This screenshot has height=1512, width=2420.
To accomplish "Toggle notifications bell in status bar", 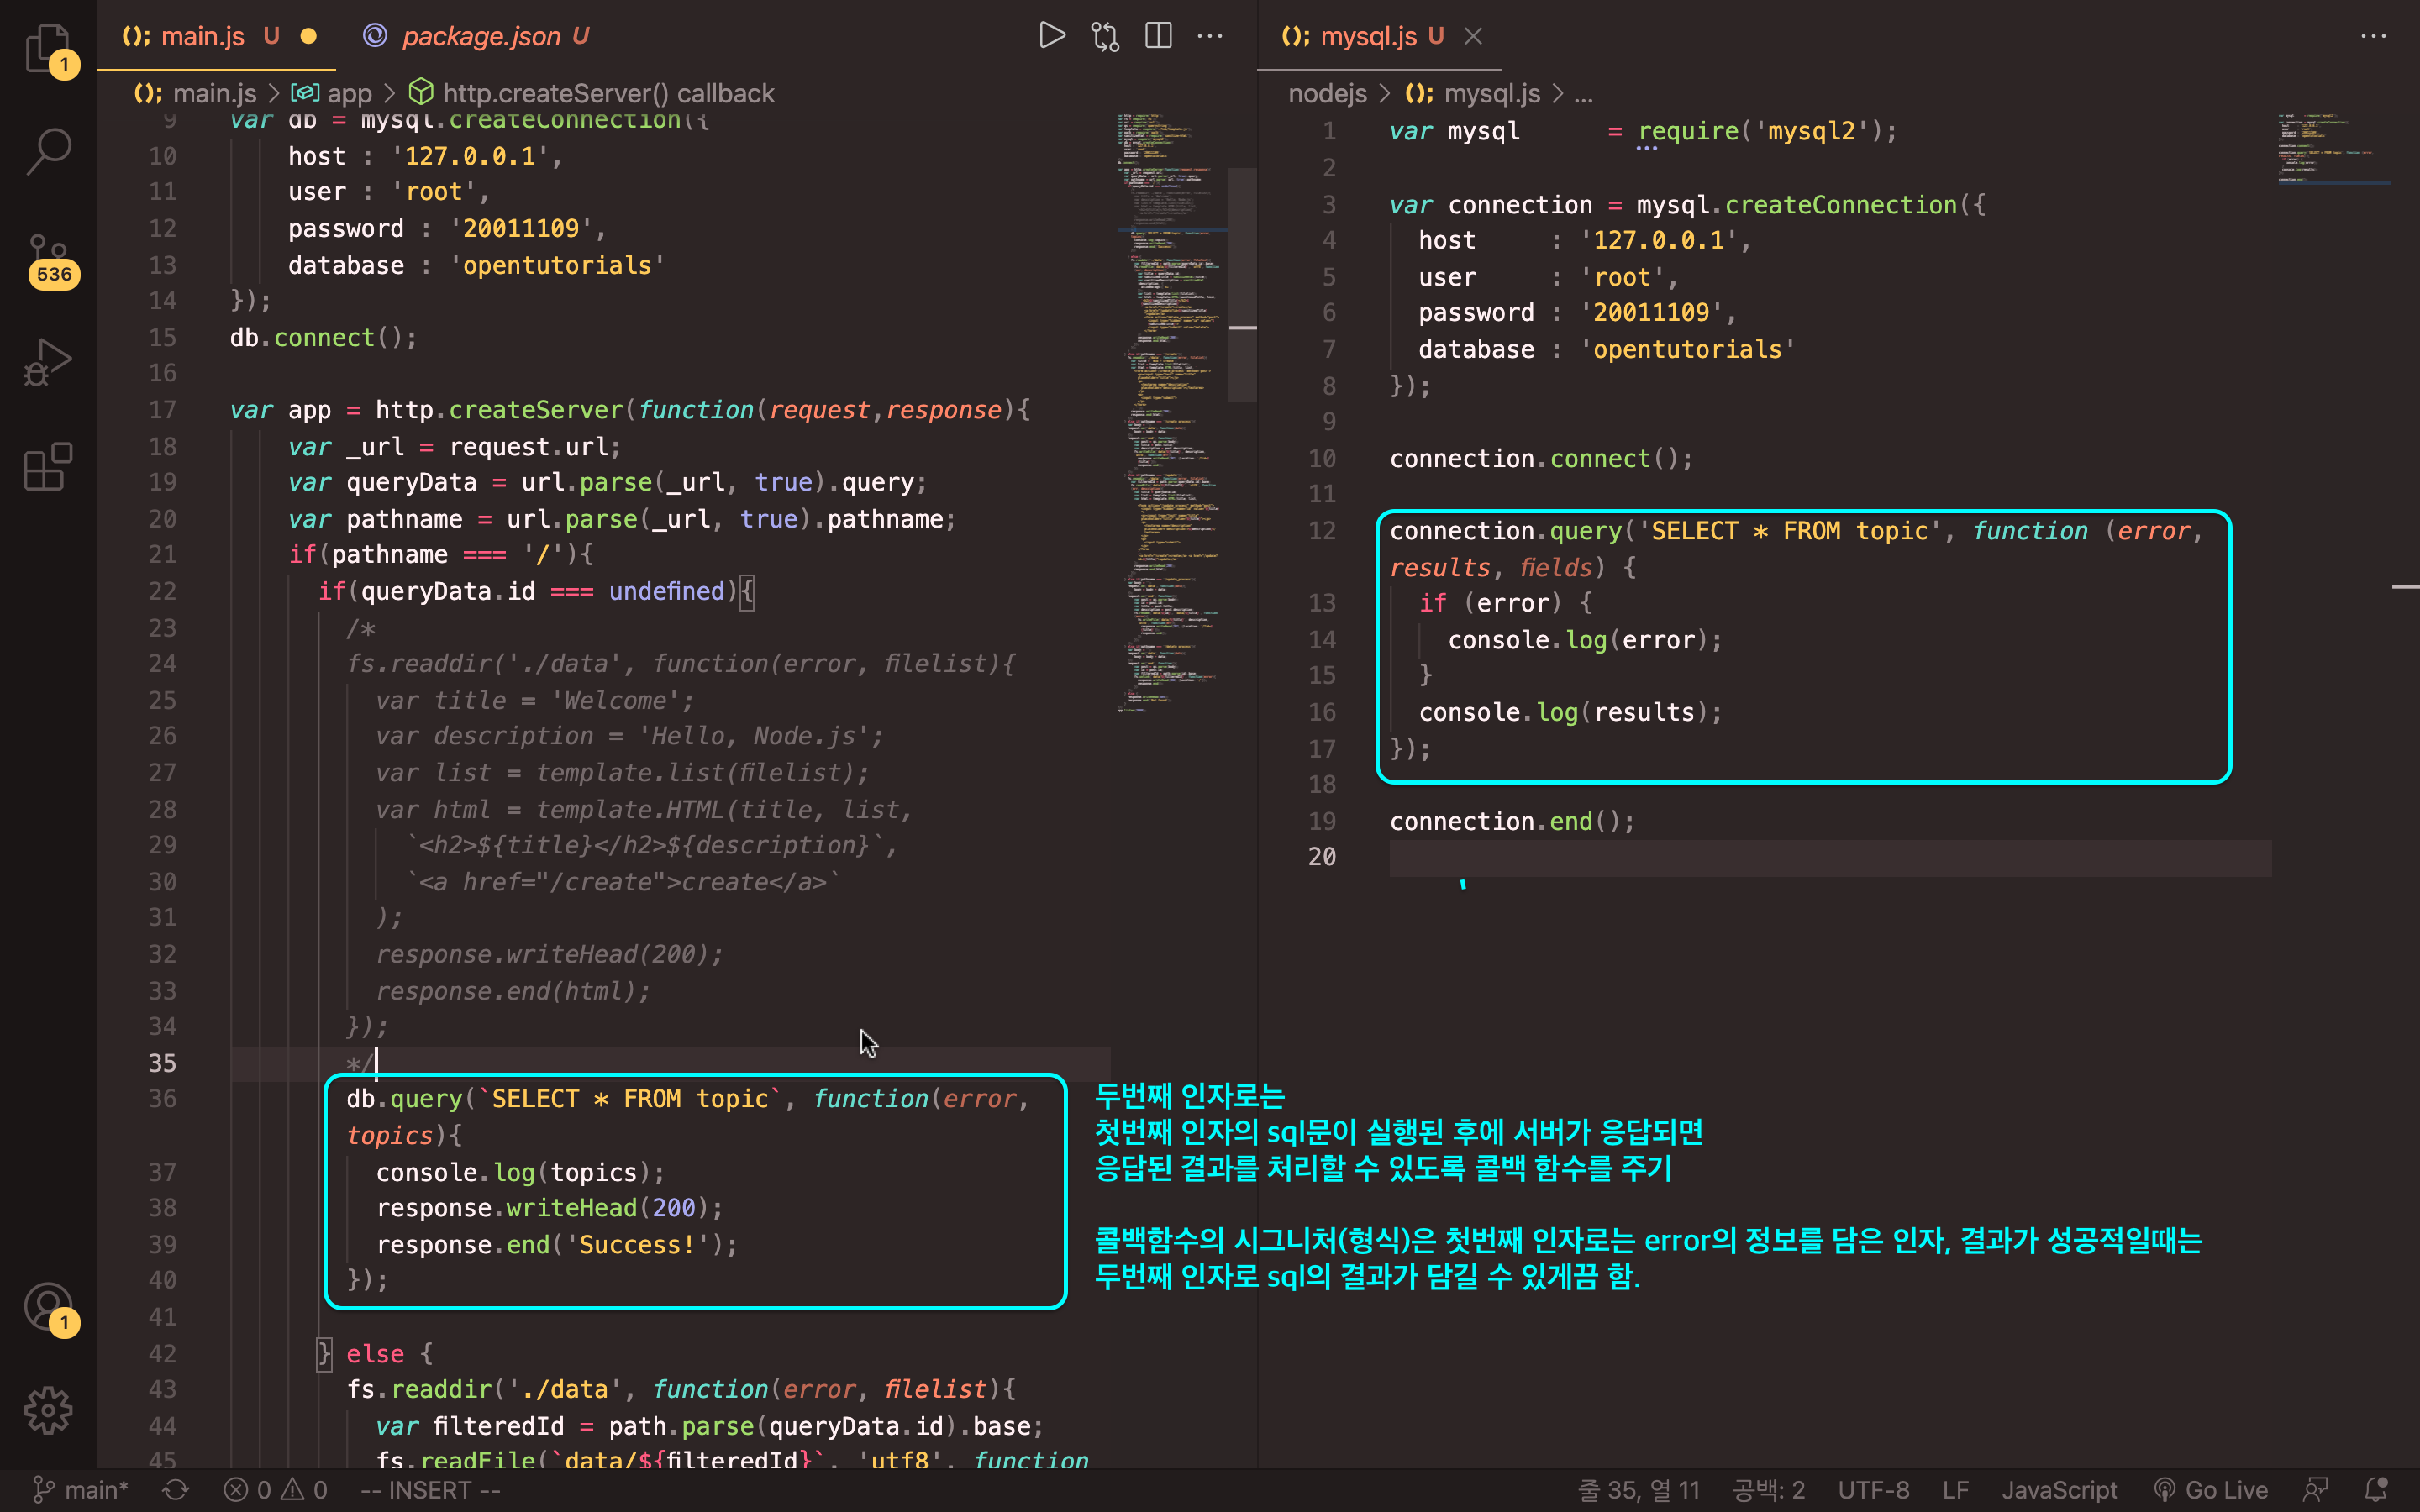I will tap(2376, 1490).
